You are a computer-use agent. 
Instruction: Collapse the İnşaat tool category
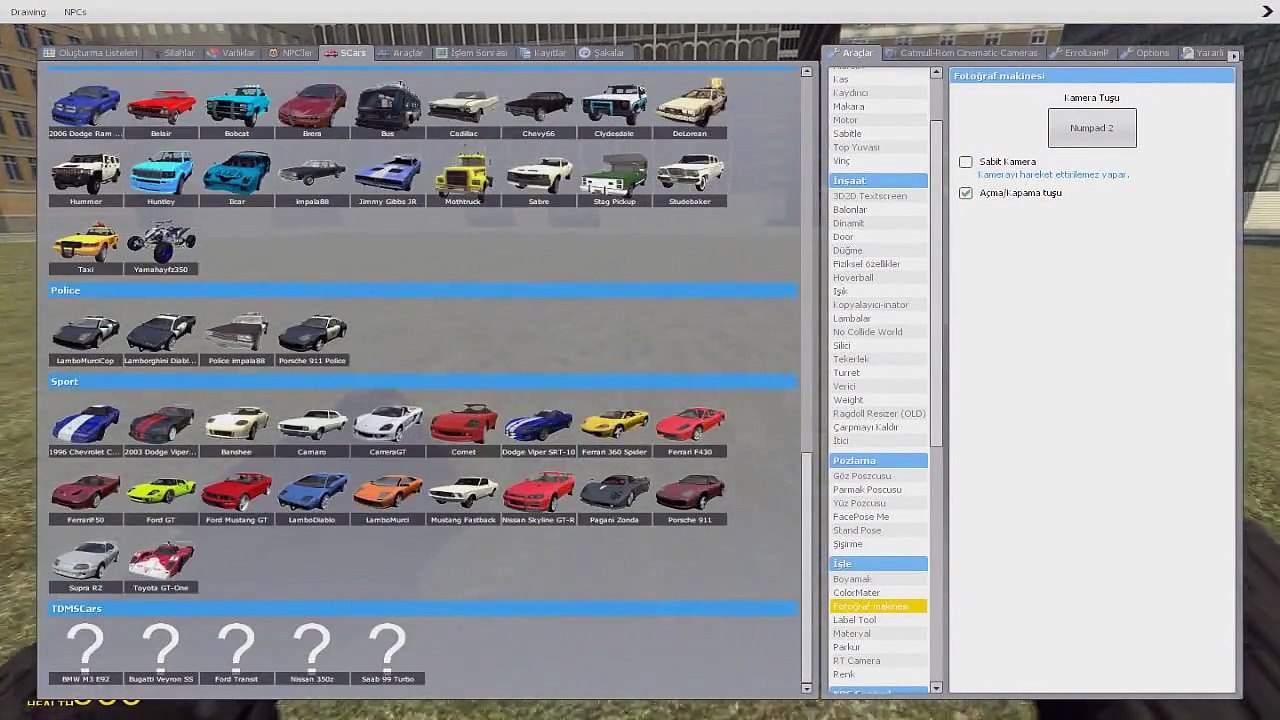click(879, 180)
